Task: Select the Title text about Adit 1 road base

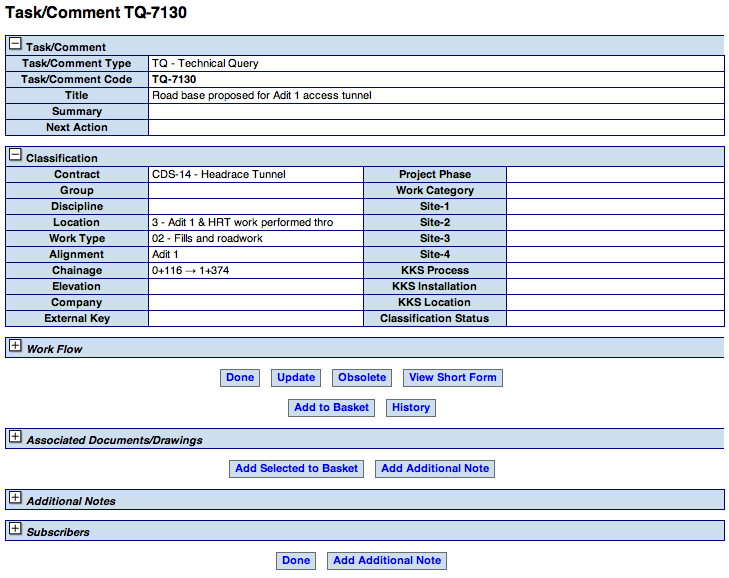Action: 262,96
